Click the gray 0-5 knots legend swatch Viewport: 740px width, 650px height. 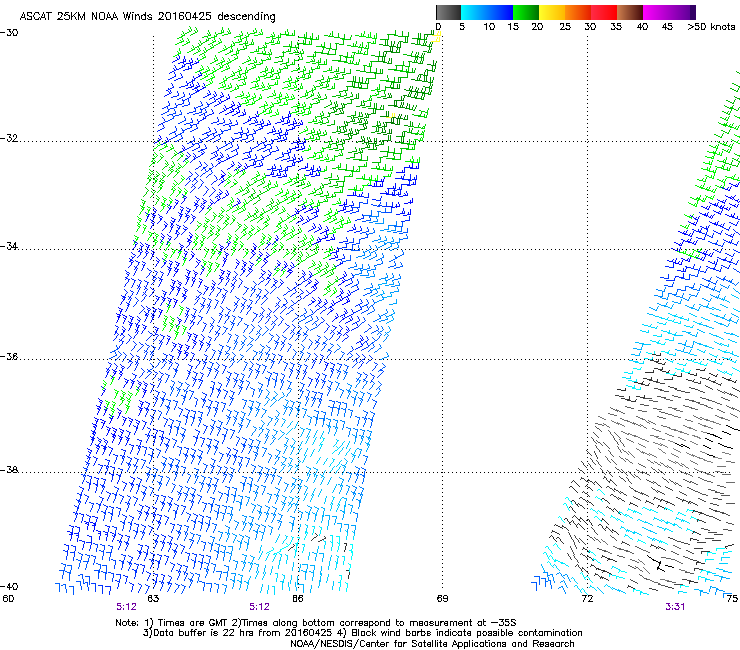(448, 12)
